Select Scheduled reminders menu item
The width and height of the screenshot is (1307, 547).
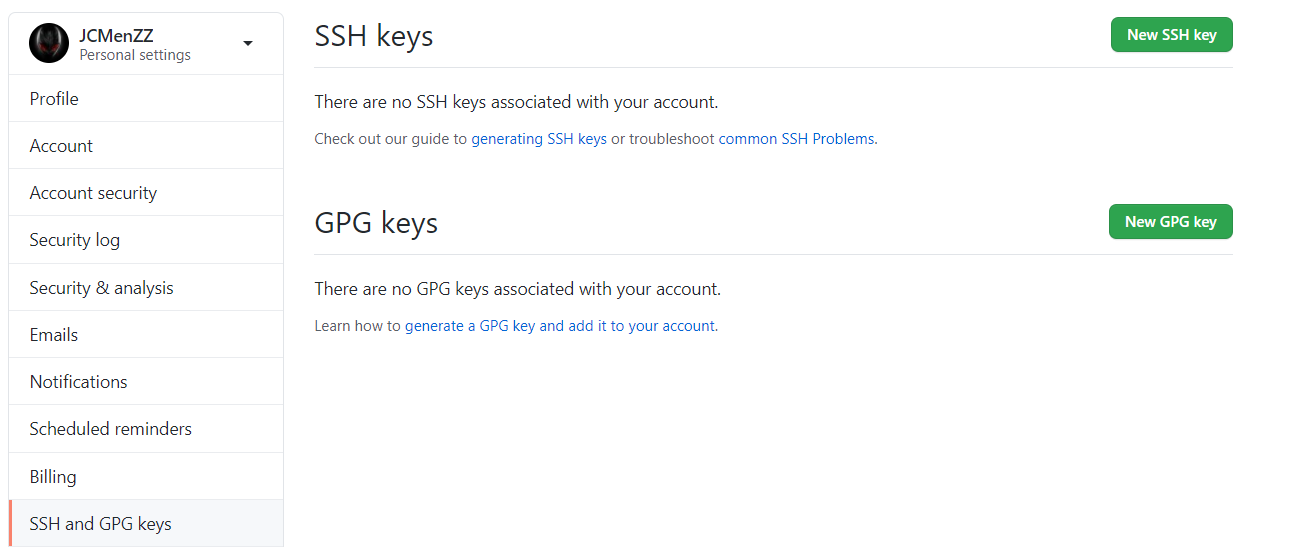pos(110,429)
